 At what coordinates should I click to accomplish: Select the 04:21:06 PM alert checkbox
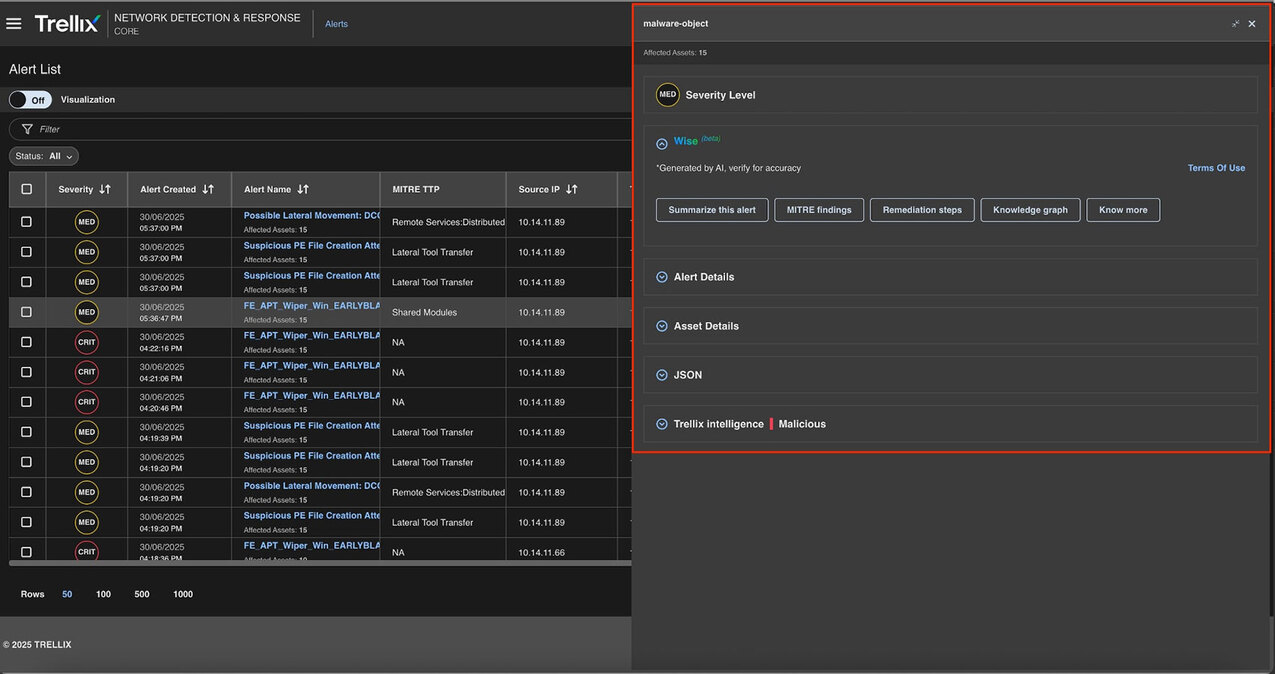tap(26, 372)
